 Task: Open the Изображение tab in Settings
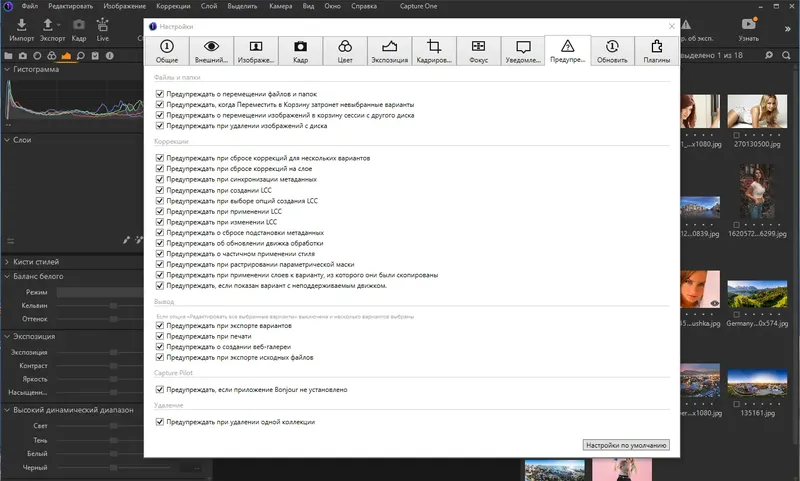(x=256, y=51)
